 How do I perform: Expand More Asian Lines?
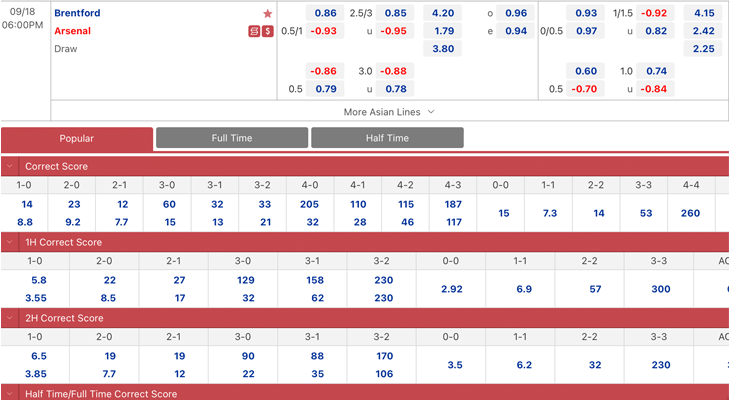389,112
